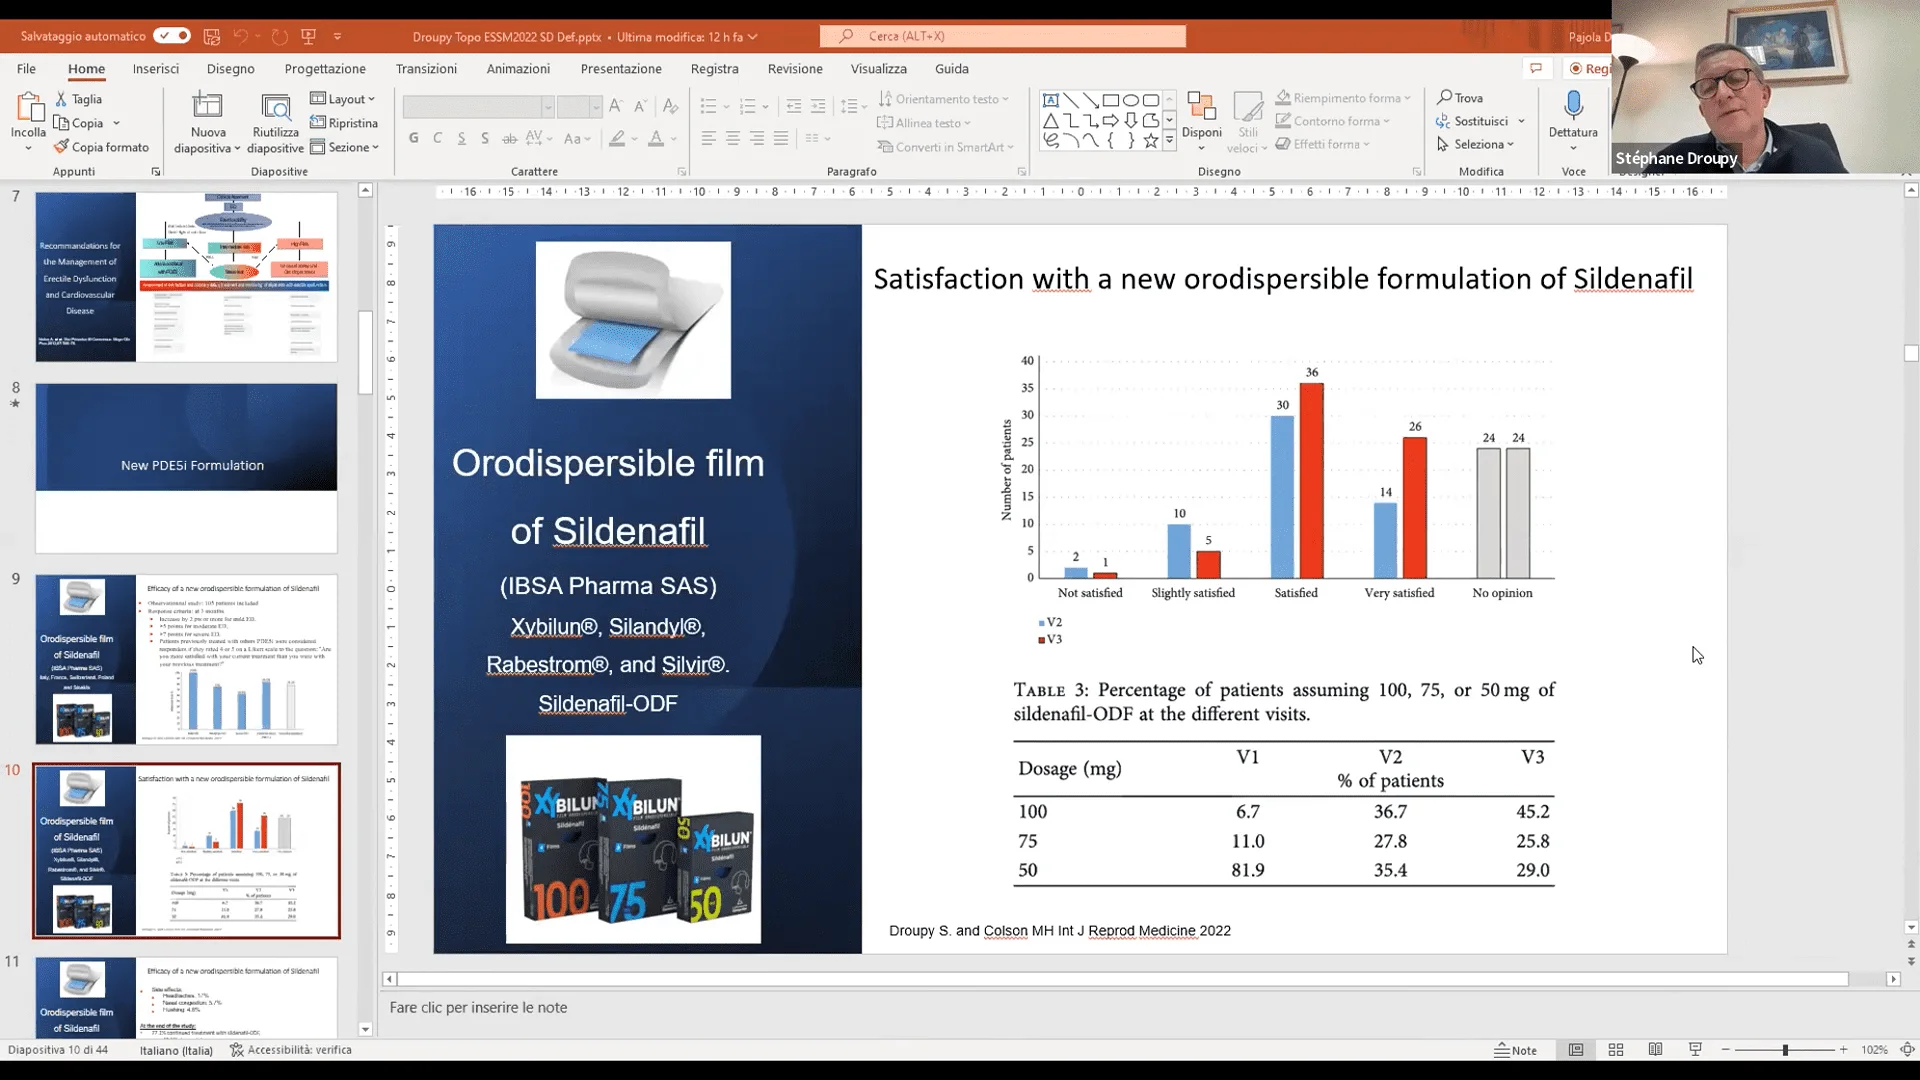Click the Note button in status bar
The image size is (1920, 1080).
[x=1516, y=1050]
